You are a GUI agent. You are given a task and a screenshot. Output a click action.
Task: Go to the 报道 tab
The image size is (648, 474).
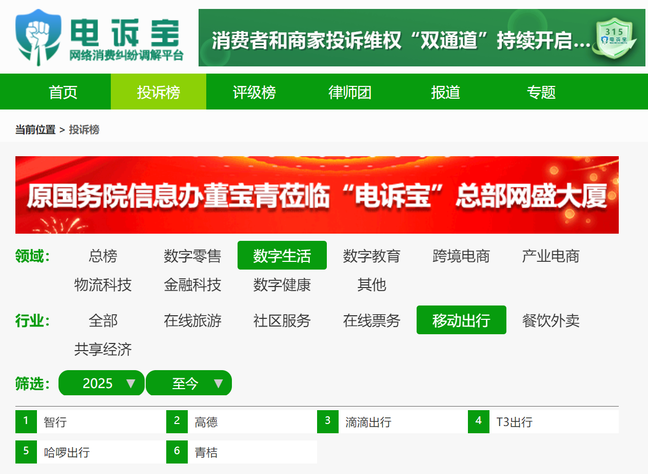(445, 92)
